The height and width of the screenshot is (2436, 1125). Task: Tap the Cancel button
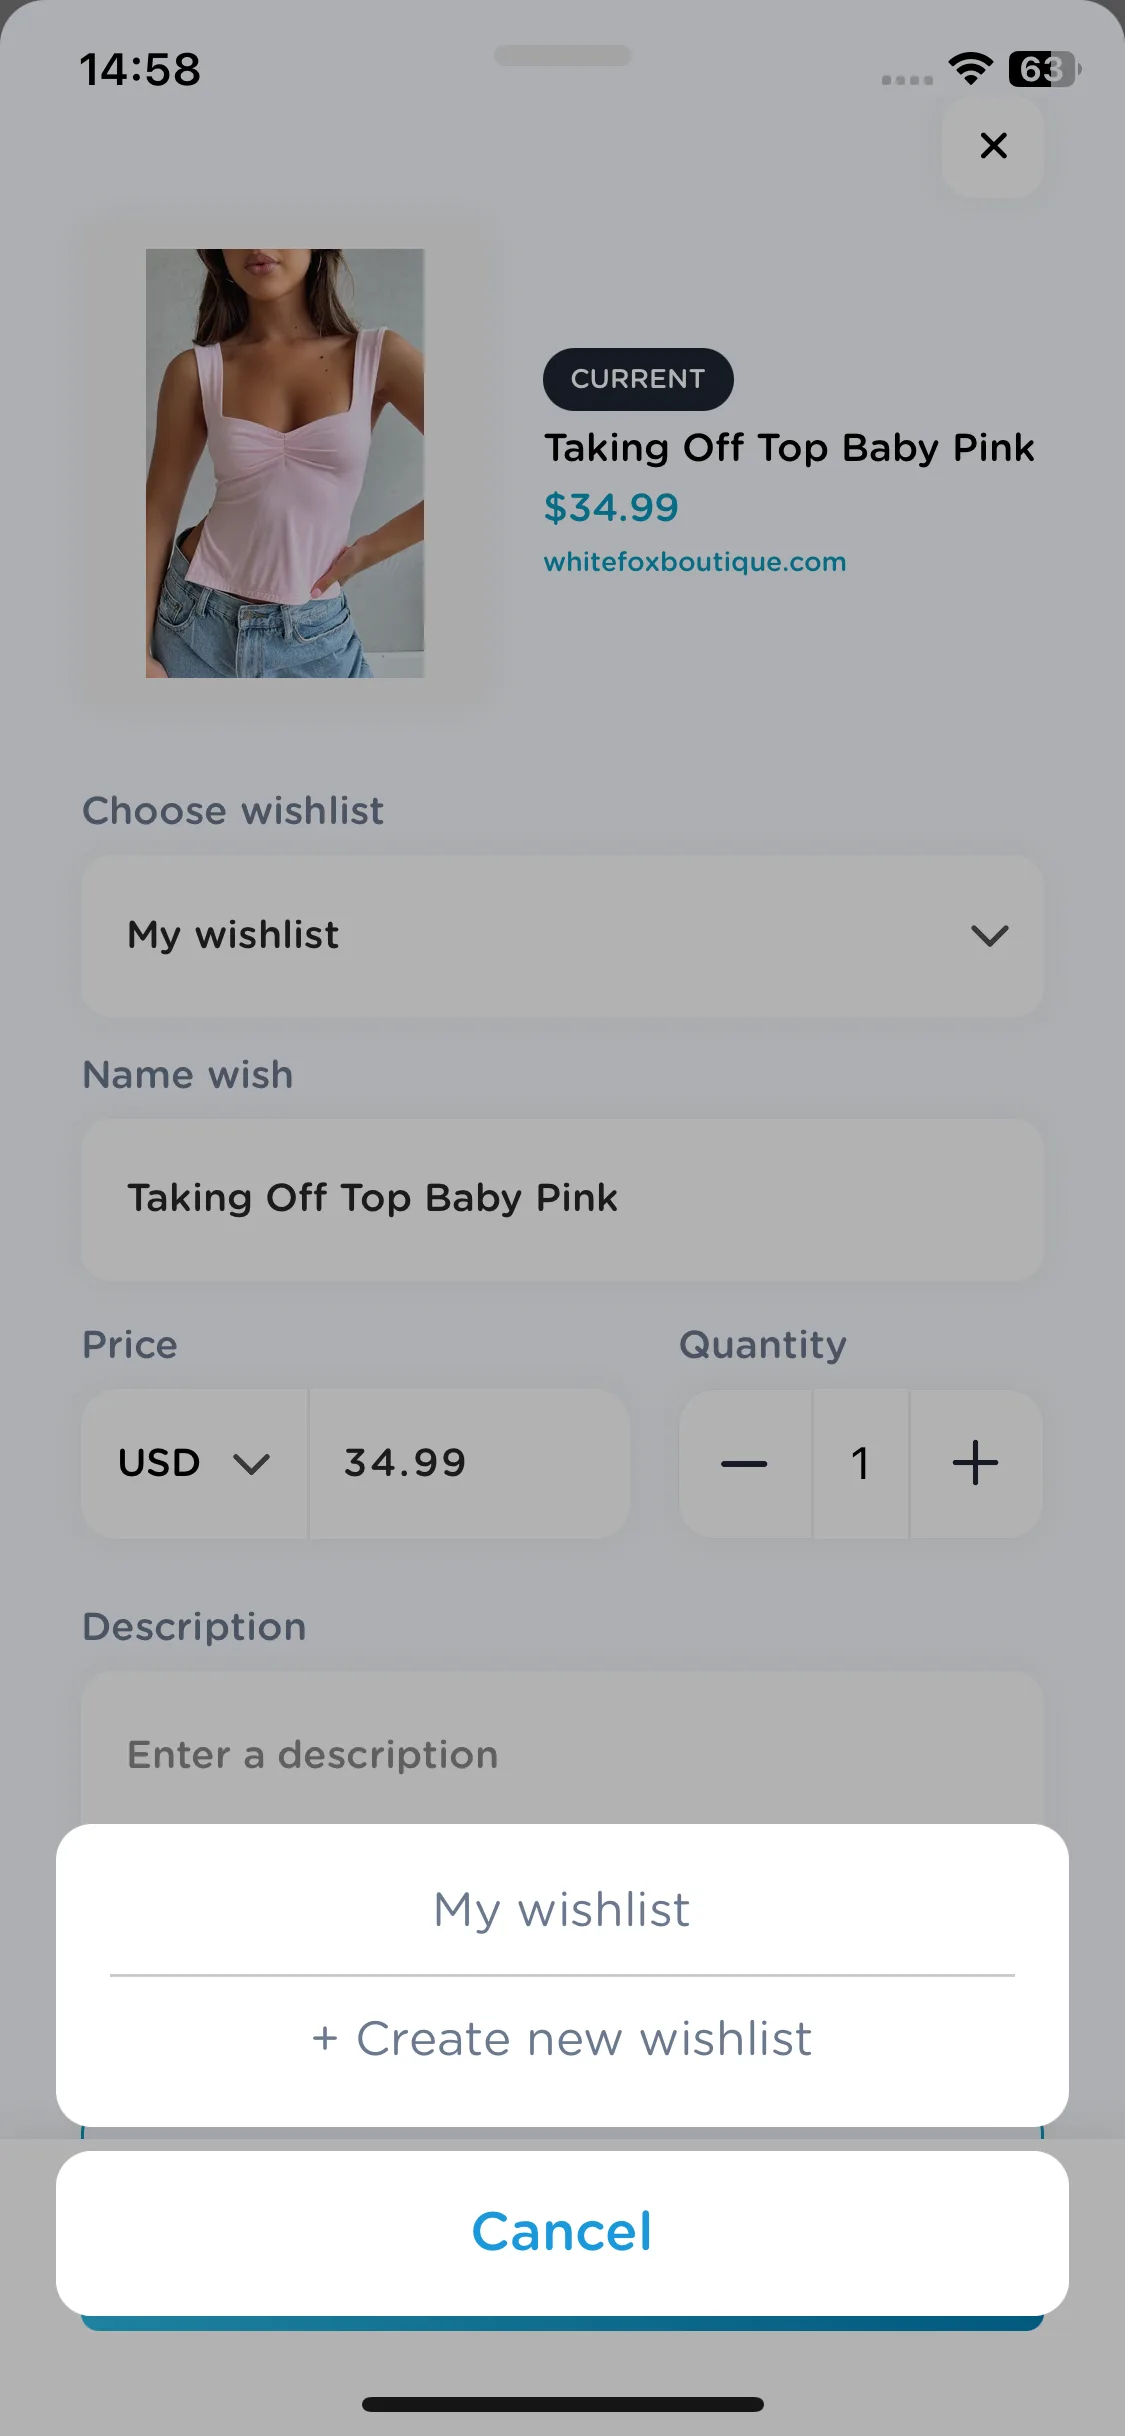point(562,2232)
